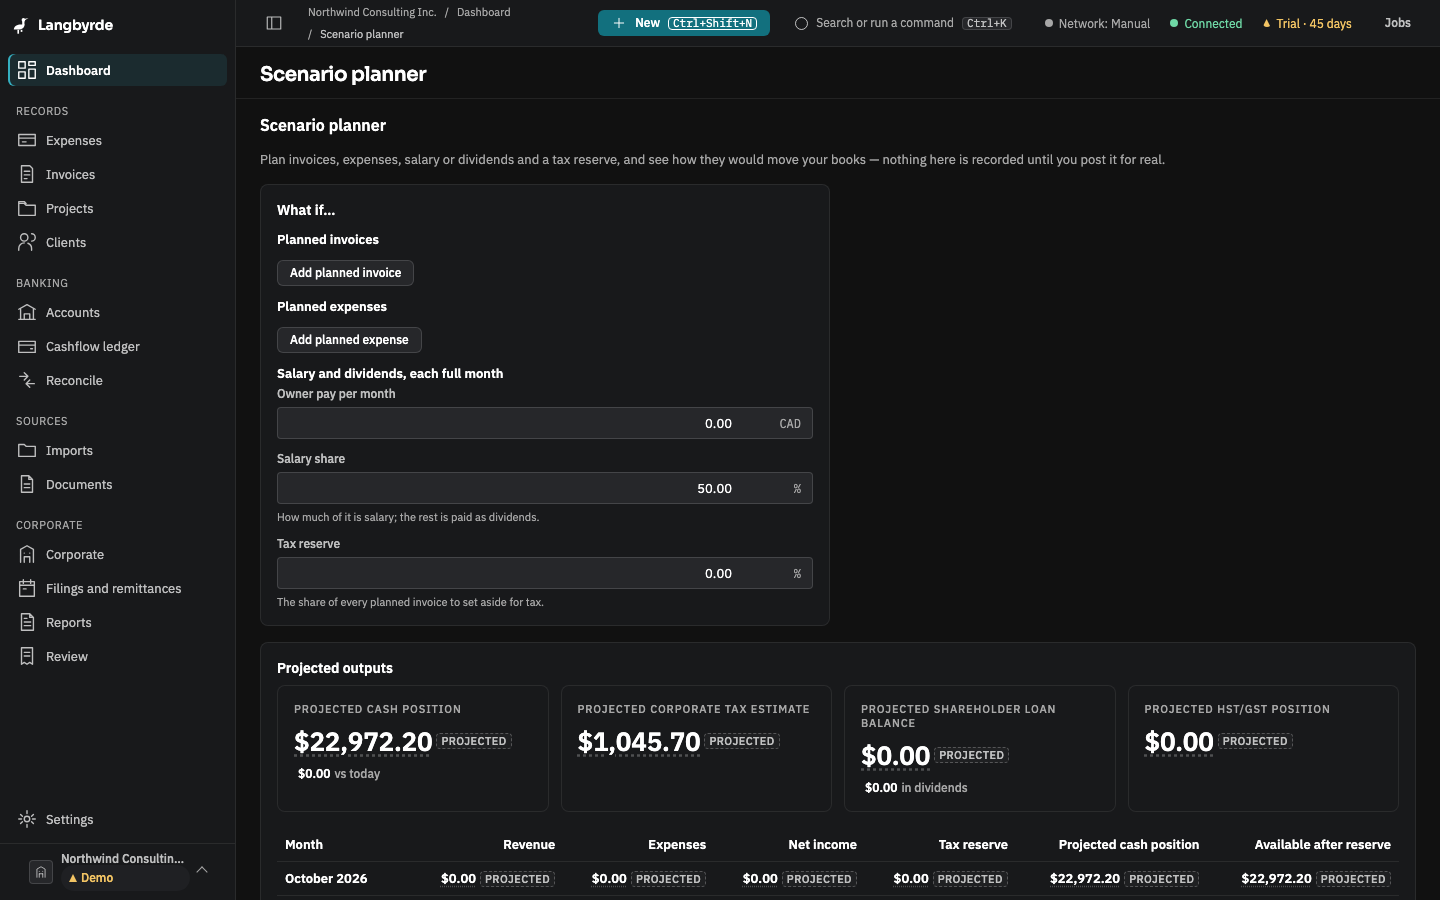Screen dimensions: 1440x900
Task: Click the October 2026 row label
Action: (326, 879)
